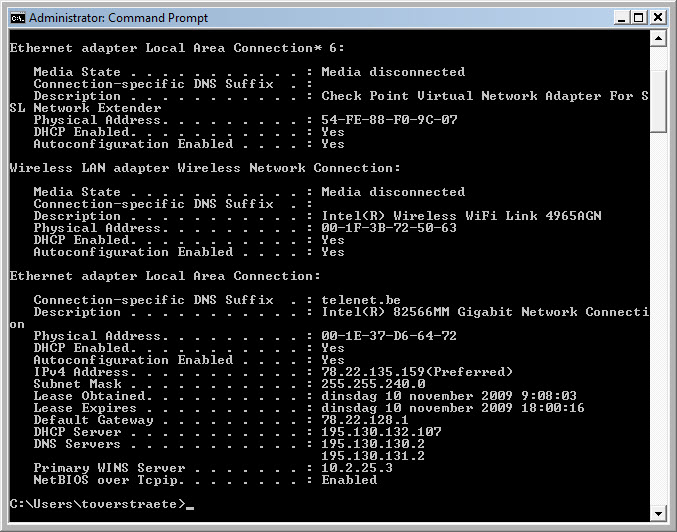This screenshot has height=532, width=677.
Task: Click physical address 54-FE-88-F0-9C-07
Action: tap(389, 120)
